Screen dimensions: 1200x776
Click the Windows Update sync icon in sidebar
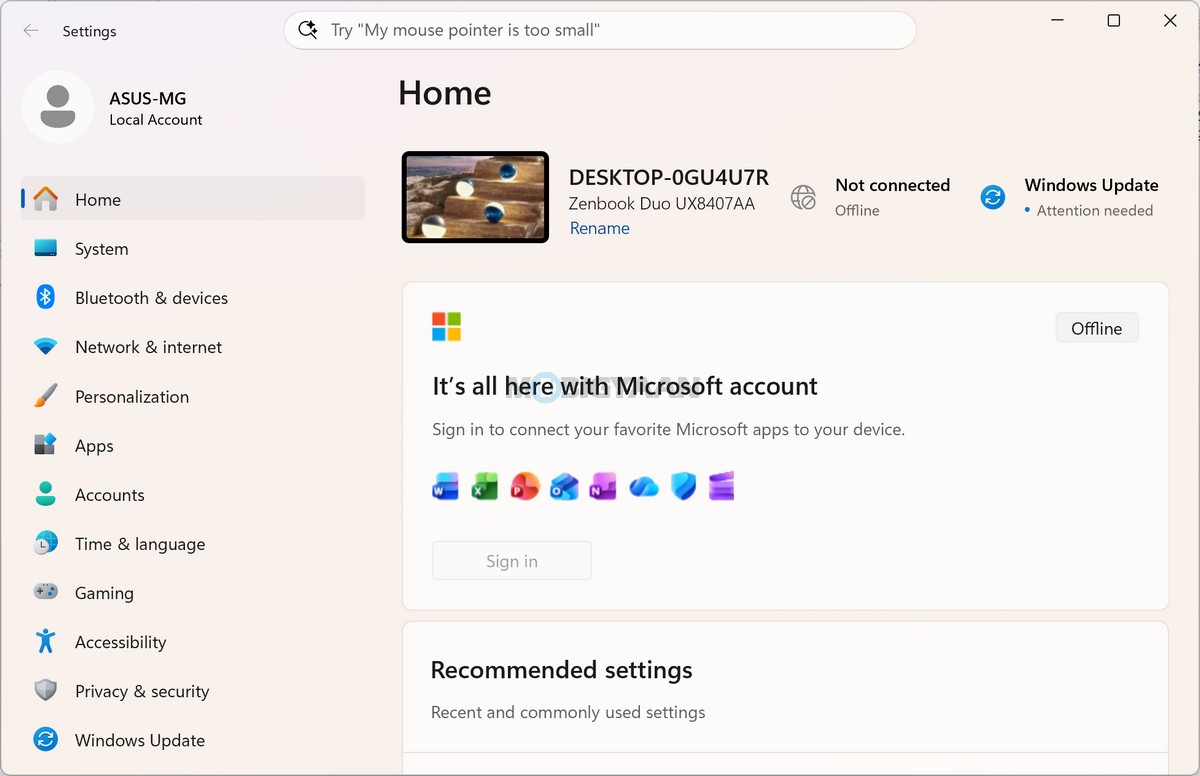46,740
